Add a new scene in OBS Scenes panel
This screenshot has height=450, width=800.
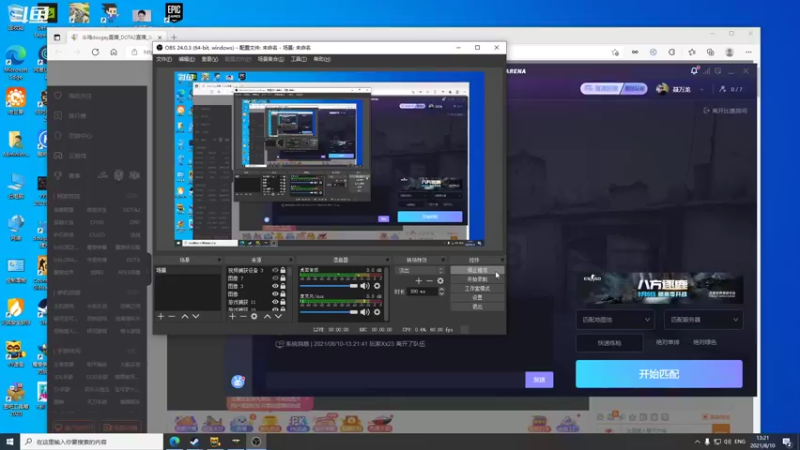click(x=161, y=317)
